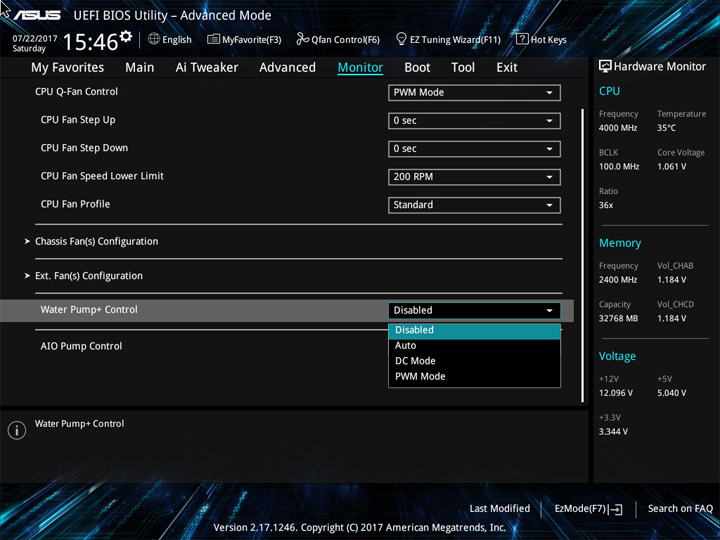This screenshot has height=540, width=720.
Task: Click the Hot Keys label
Action: (x=549, y=40)
